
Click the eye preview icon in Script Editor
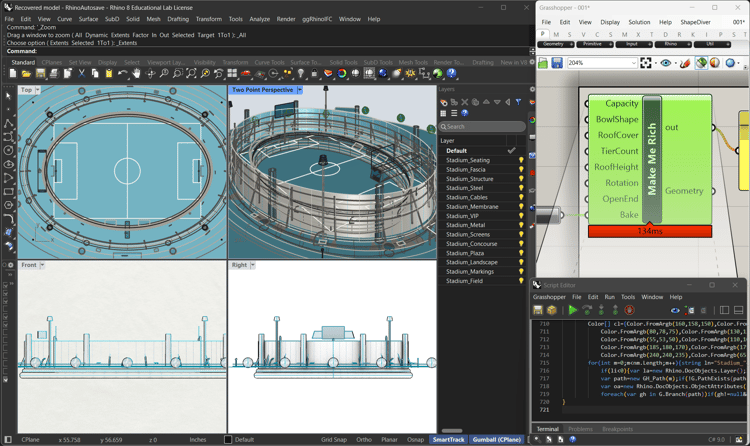click(675, 310)
